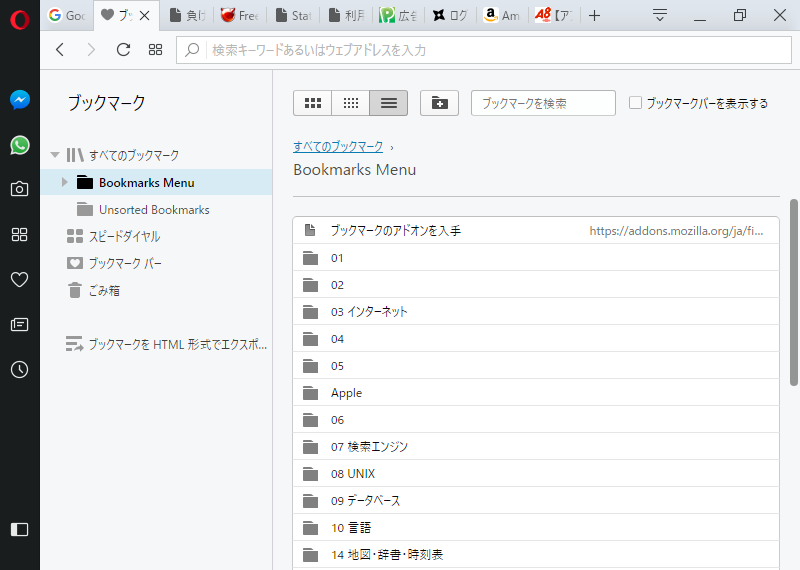The image size is (800, 570).
Task: Select ブックマーク バー in the tree
Action: 125,263
